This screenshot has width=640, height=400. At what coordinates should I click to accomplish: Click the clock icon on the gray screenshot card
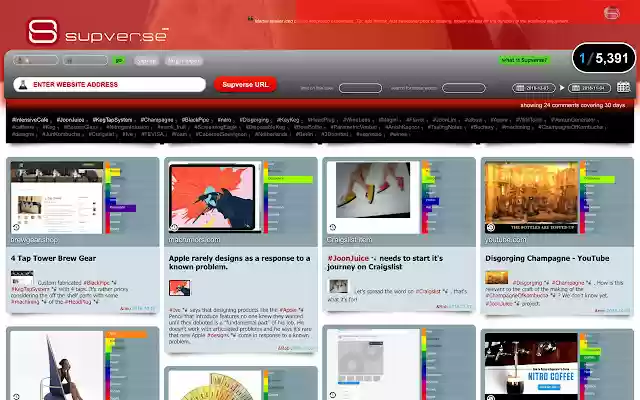333,395
